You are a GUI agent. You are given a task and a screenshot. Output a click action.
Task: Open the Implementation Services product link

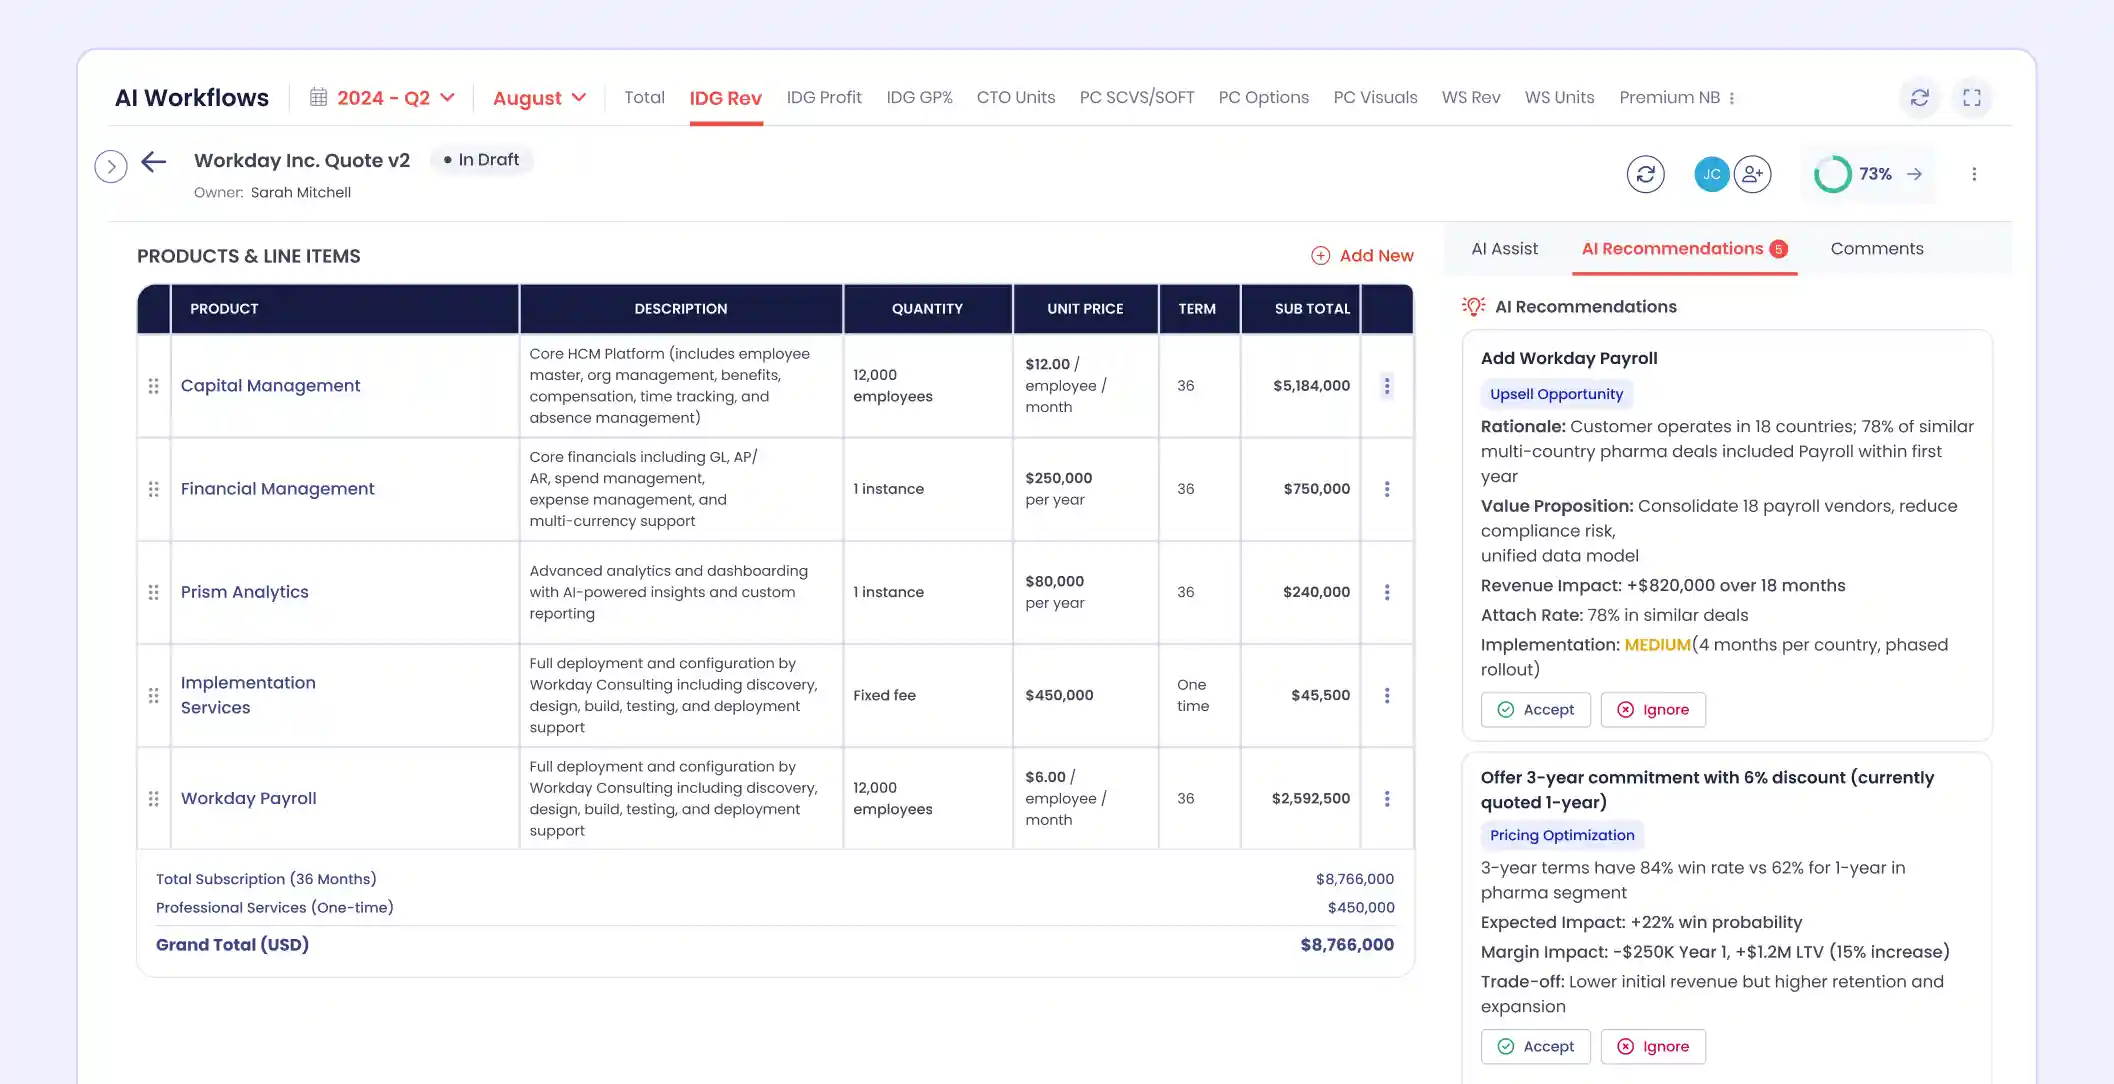(247, 695)
